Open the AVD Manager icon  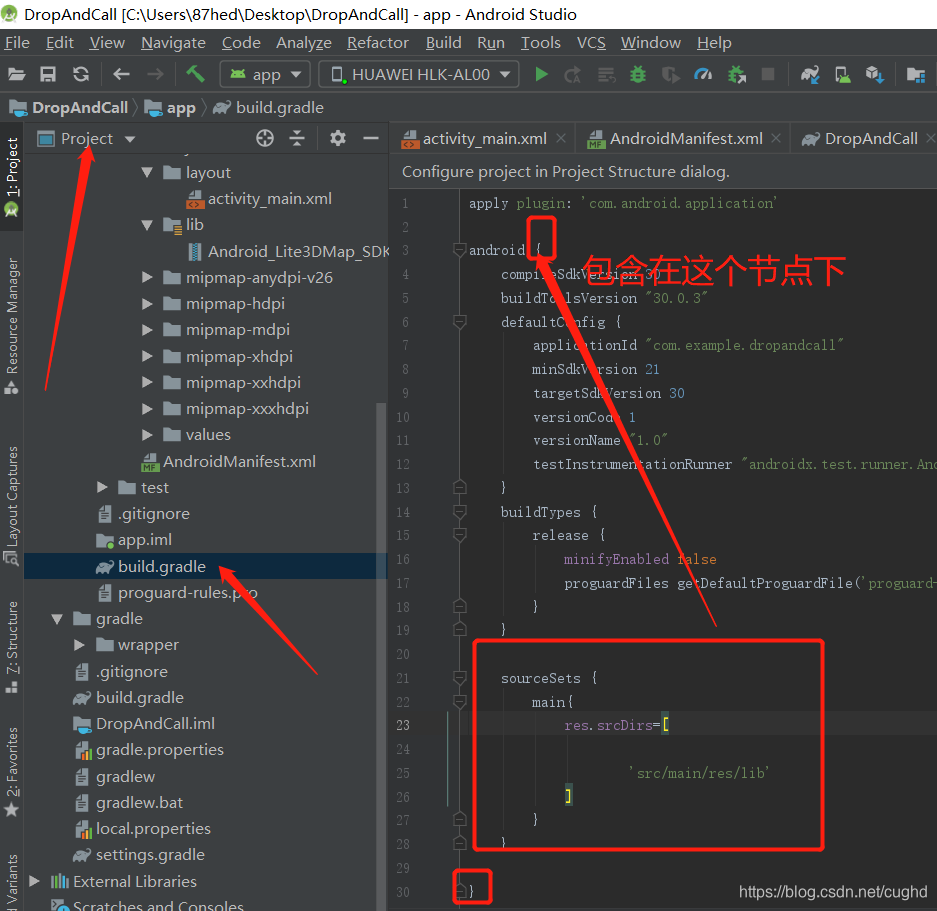[843, 75]
